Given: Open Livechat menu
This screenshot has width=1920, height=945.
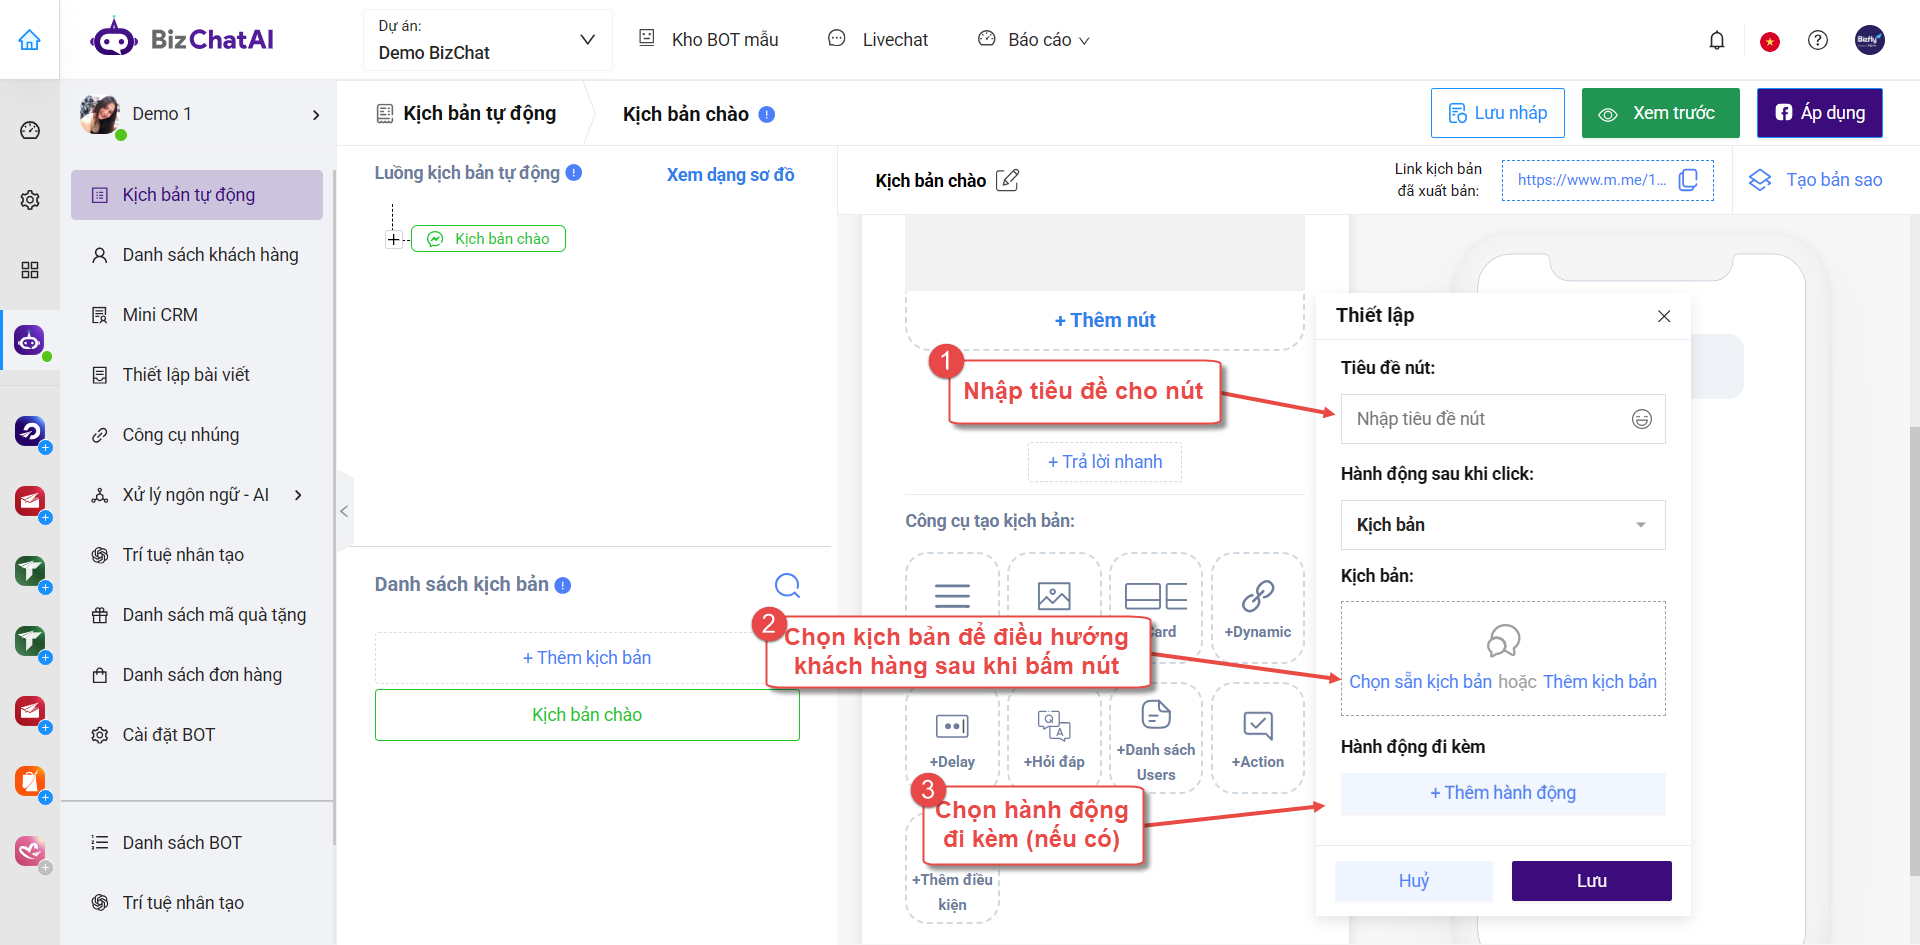Looking at the screenshot, I should (x=878, y=40).
